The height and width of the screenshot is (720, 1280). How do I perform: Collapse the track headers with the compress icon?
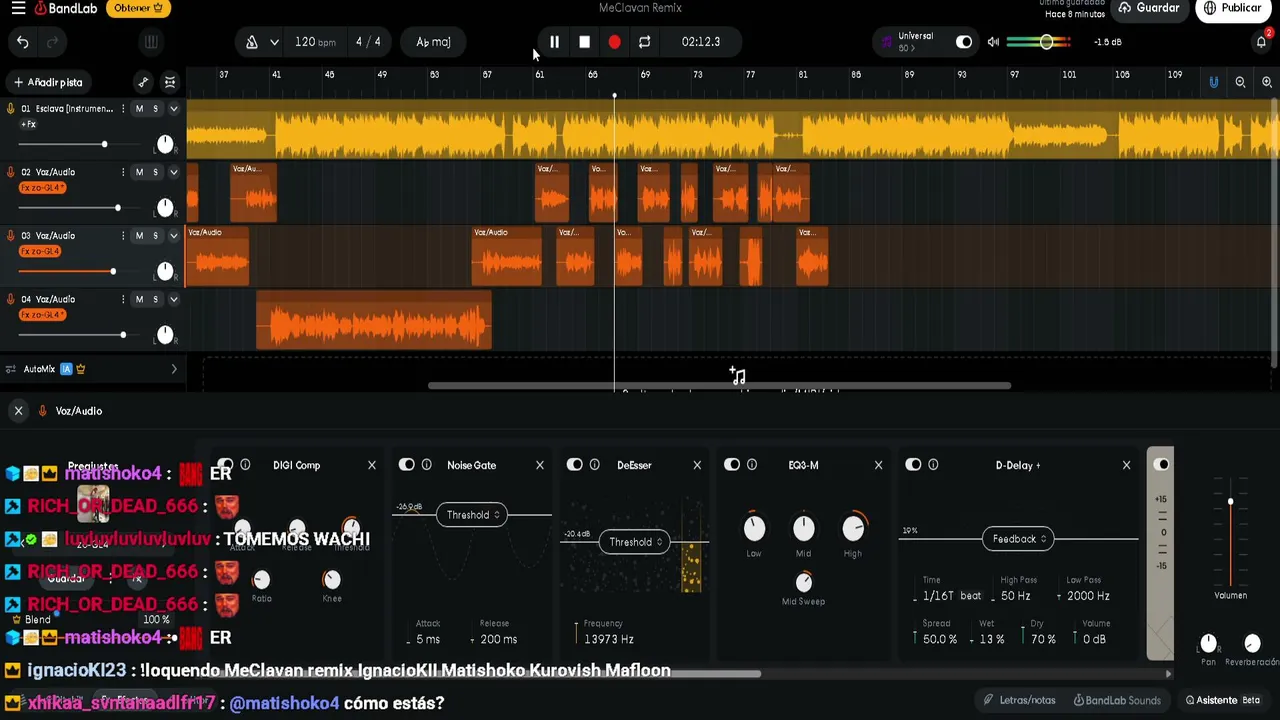[x=170, y=82]
